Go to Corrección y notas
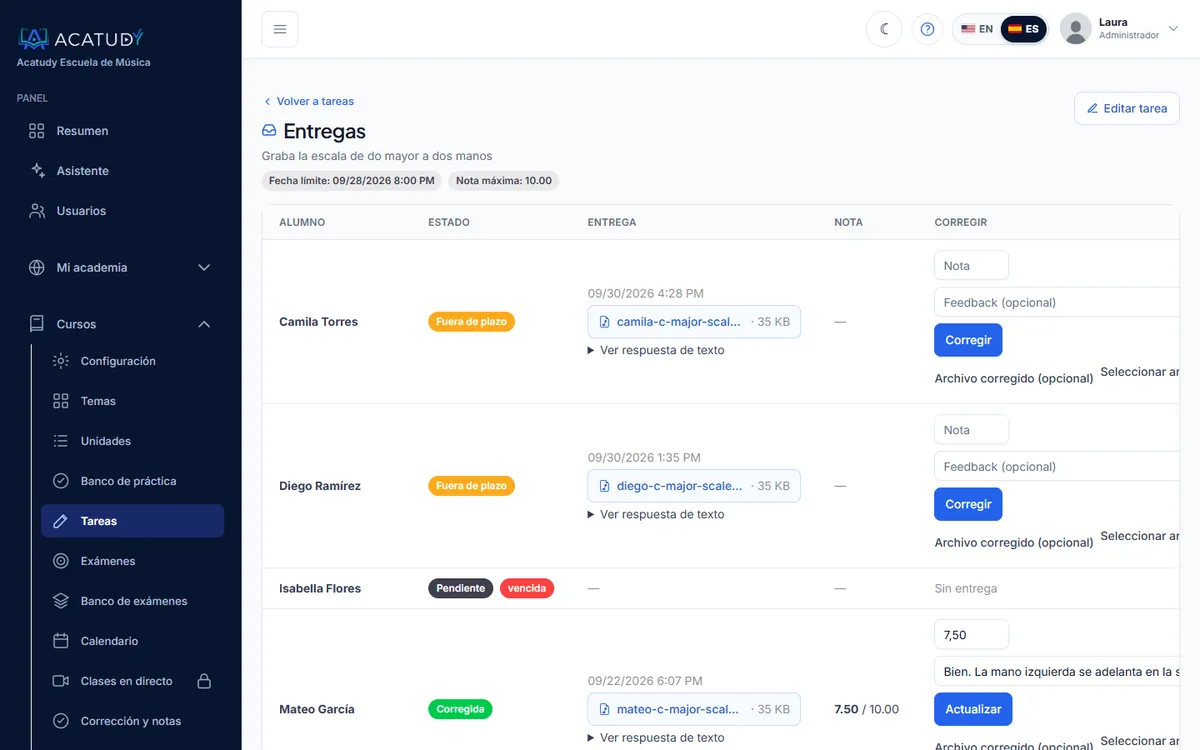Screen dimensions: 1200x750 132,721
